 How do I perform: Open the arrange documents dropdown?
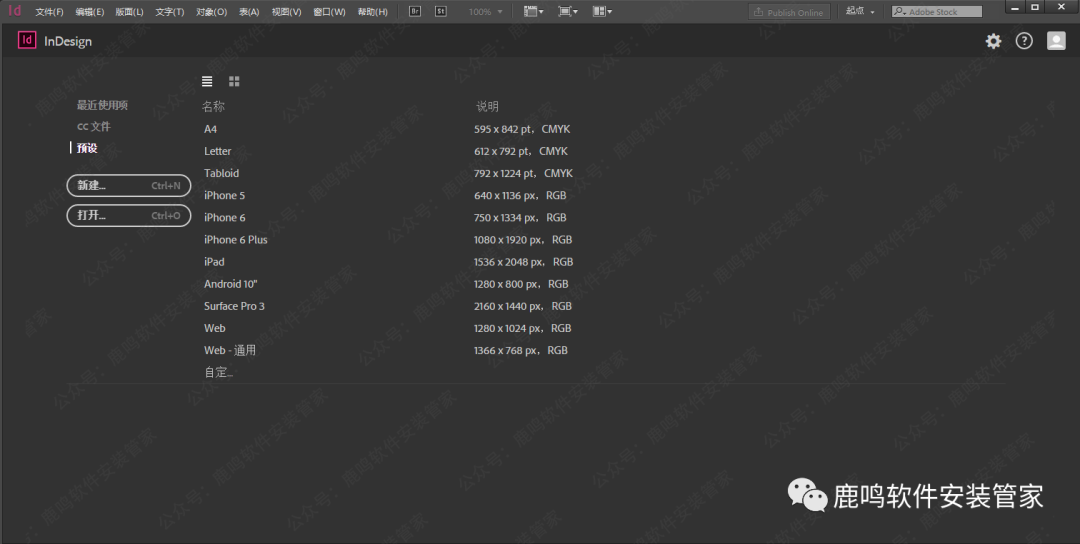coord(602,12)
